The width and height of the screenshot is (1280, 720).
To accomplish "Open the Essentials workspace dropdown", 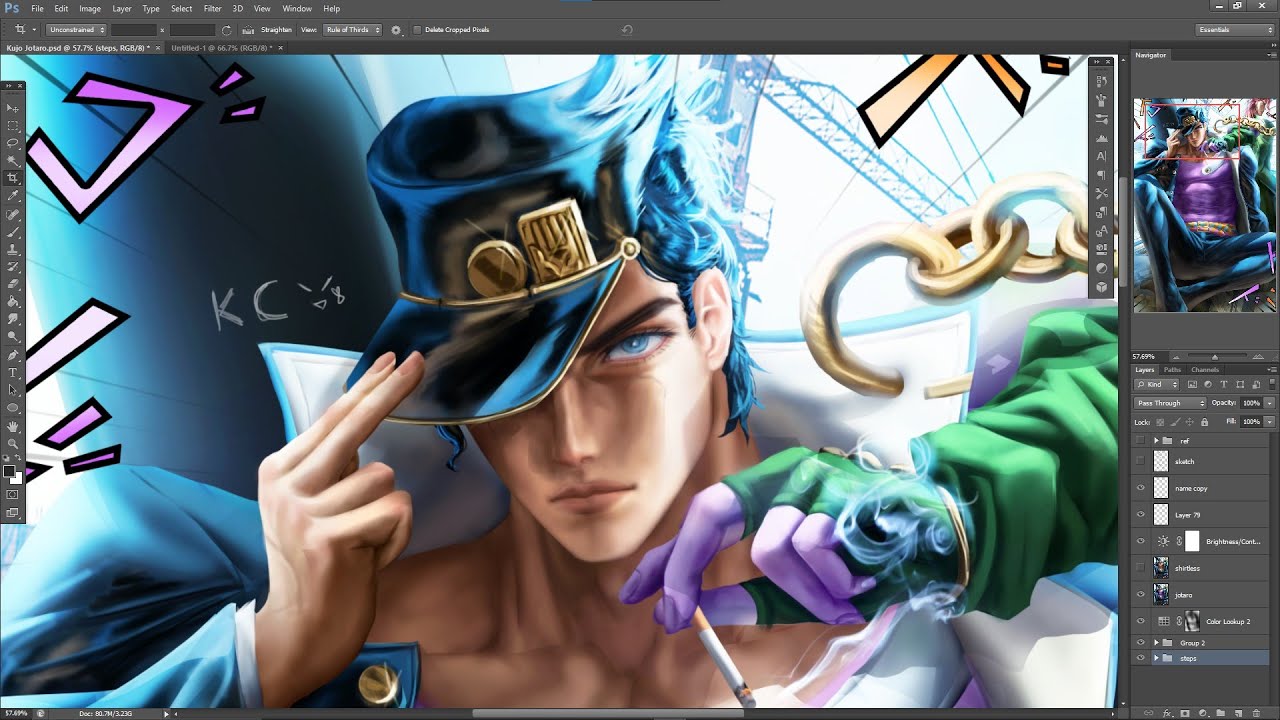I will point(1236,30).
